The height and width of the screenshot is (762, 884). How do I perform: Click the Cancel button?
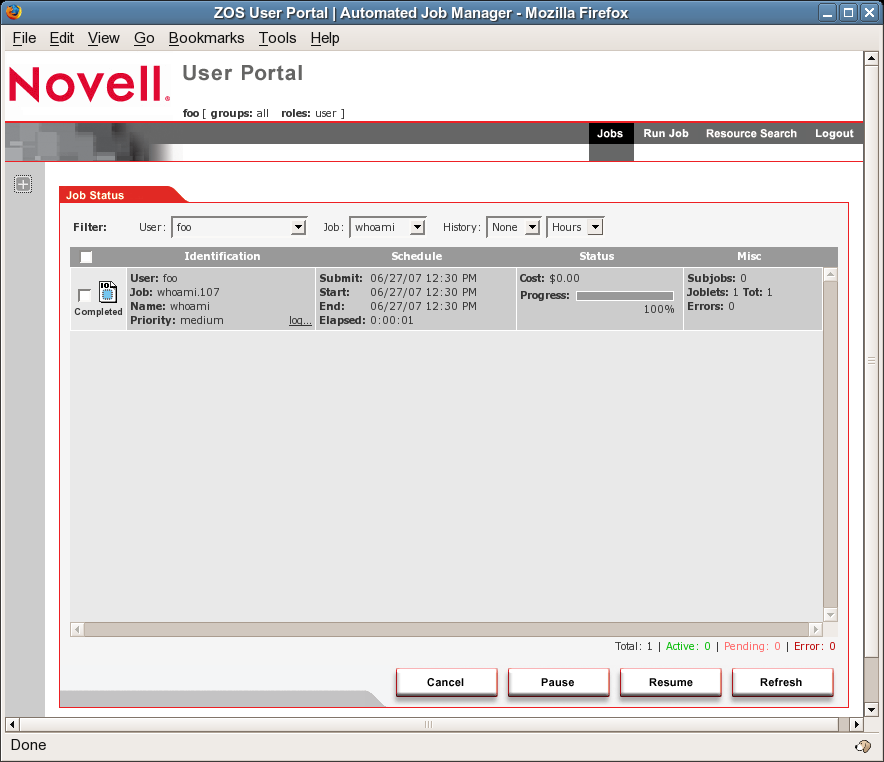point(446,682)
